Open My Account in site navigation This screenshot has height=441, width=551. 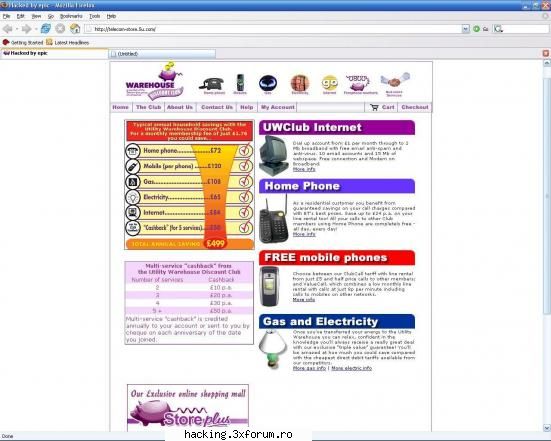[x=278, y=107]
